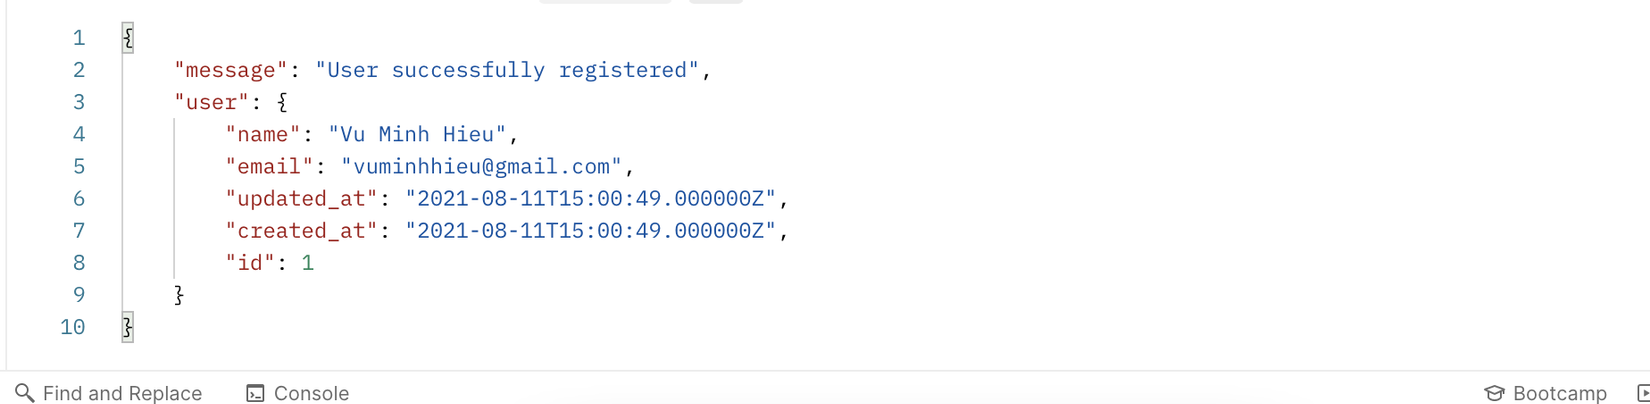Screen dimensions: 1650x404
Task: Click line number 2 in the gutter
Action: click(78, 70)
